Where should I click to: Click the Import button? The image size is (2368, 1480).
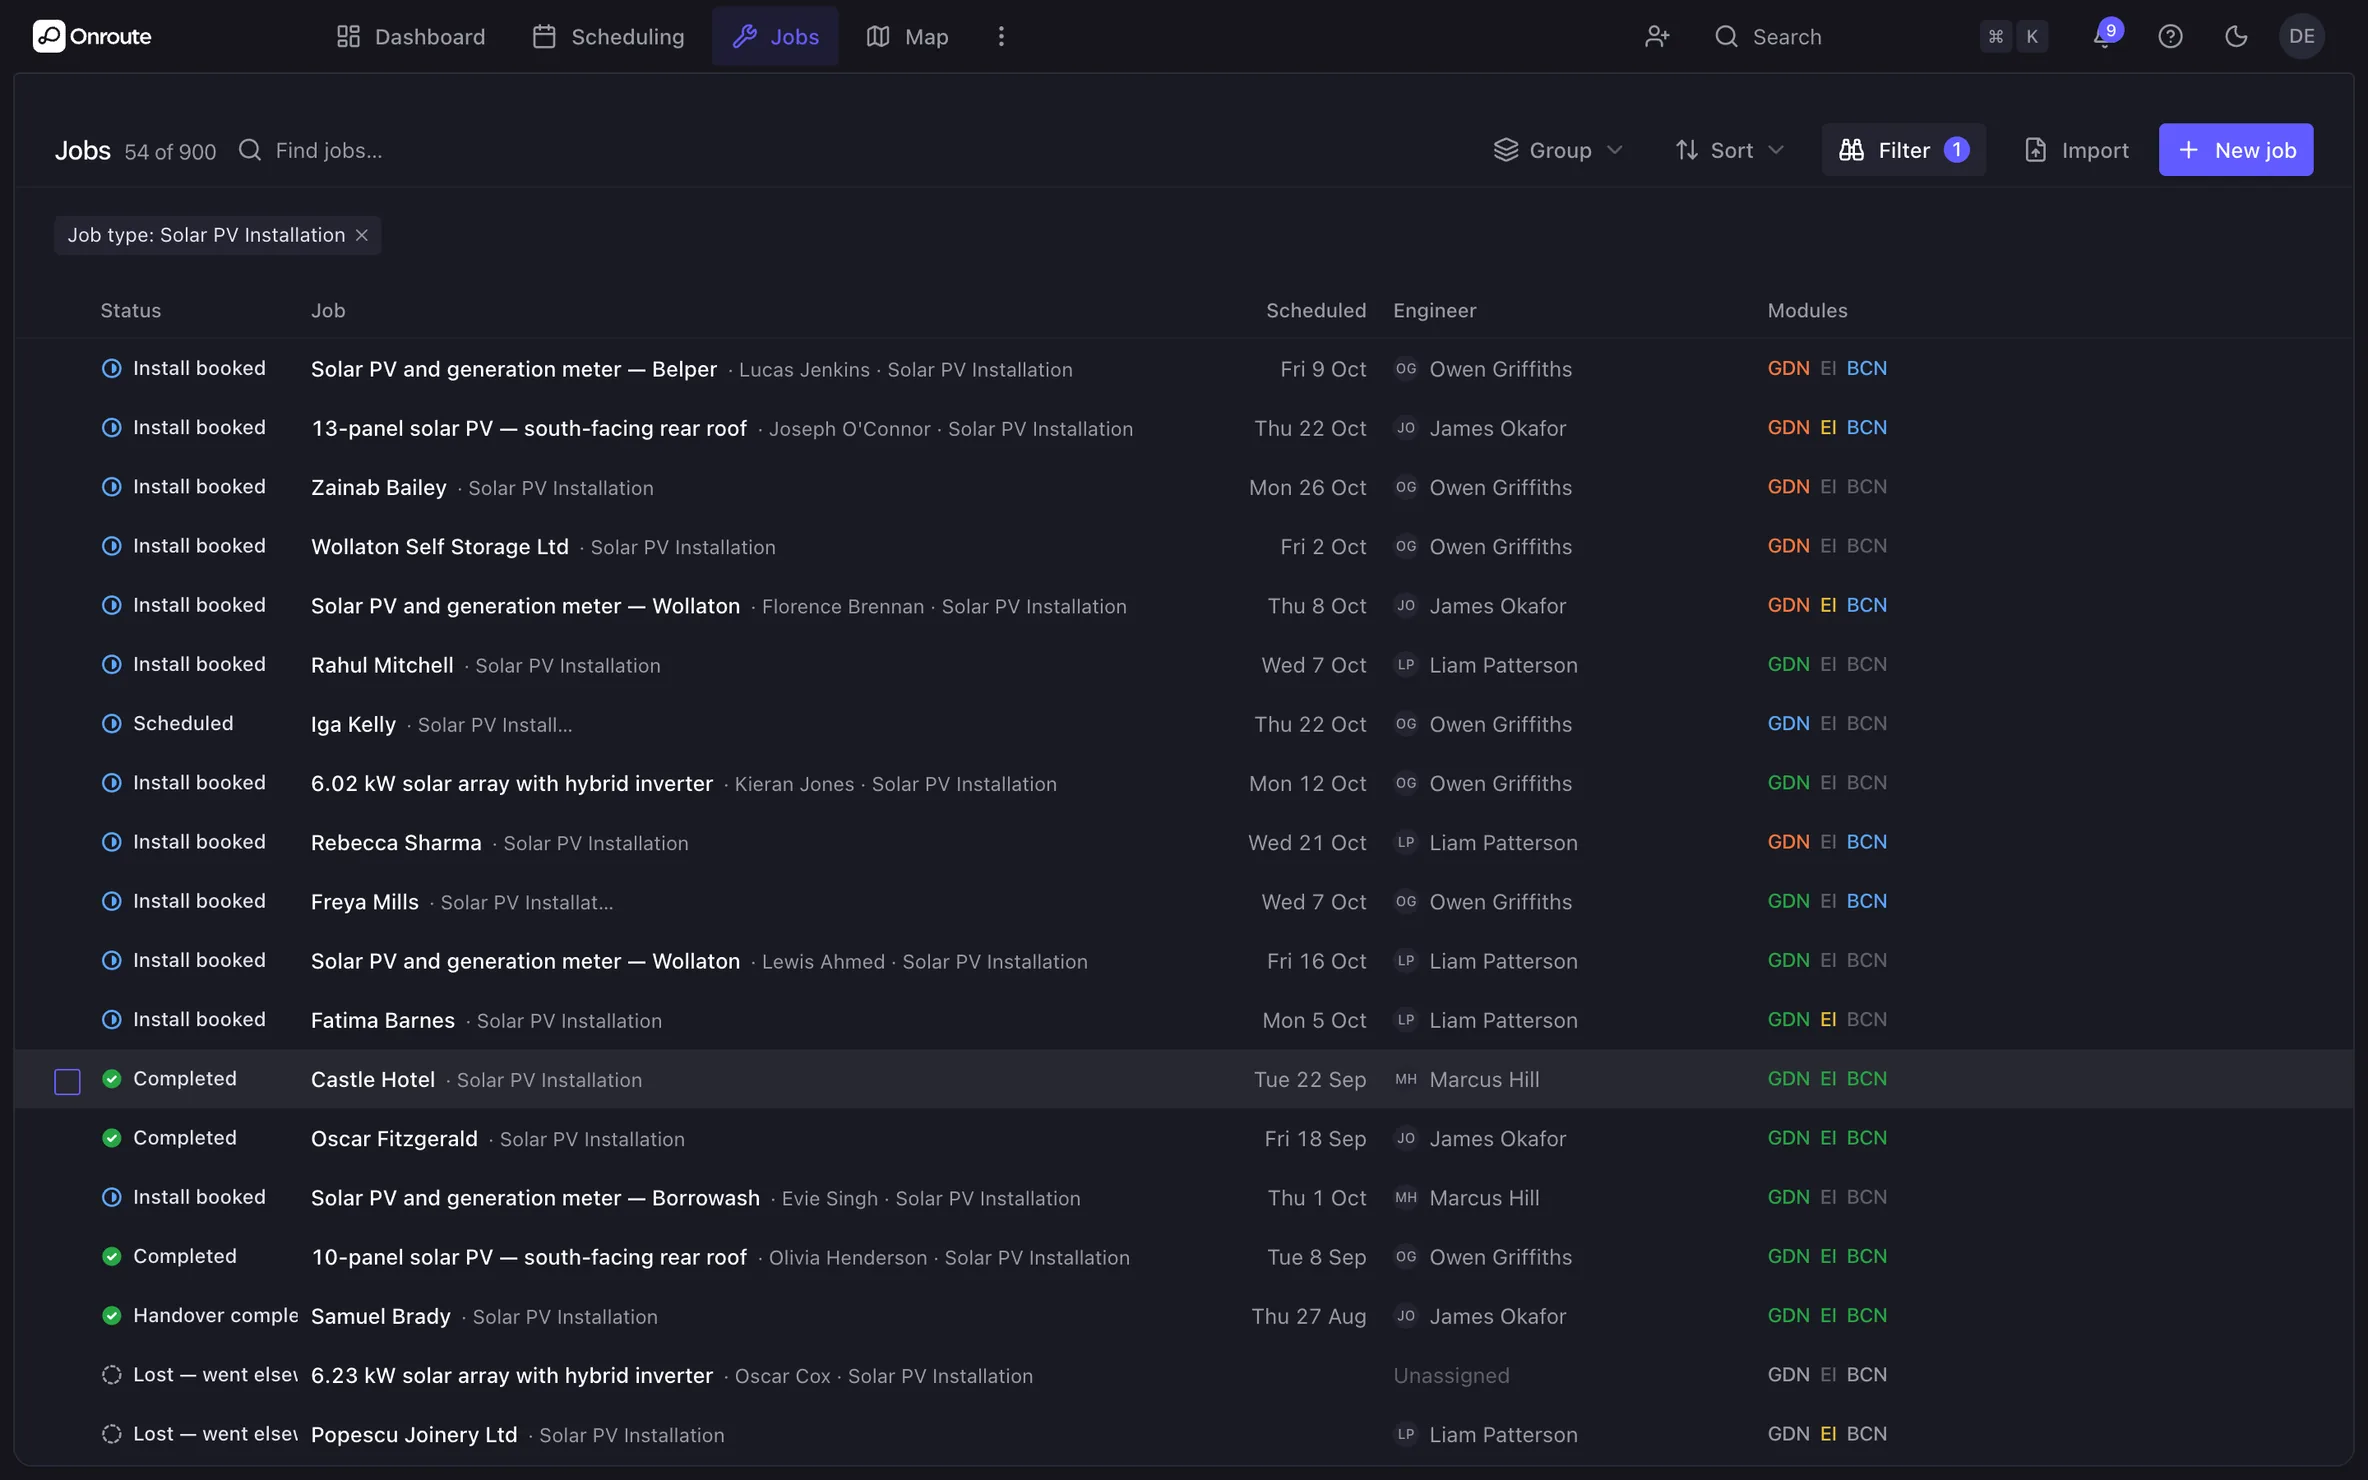tap(2076, 150)
